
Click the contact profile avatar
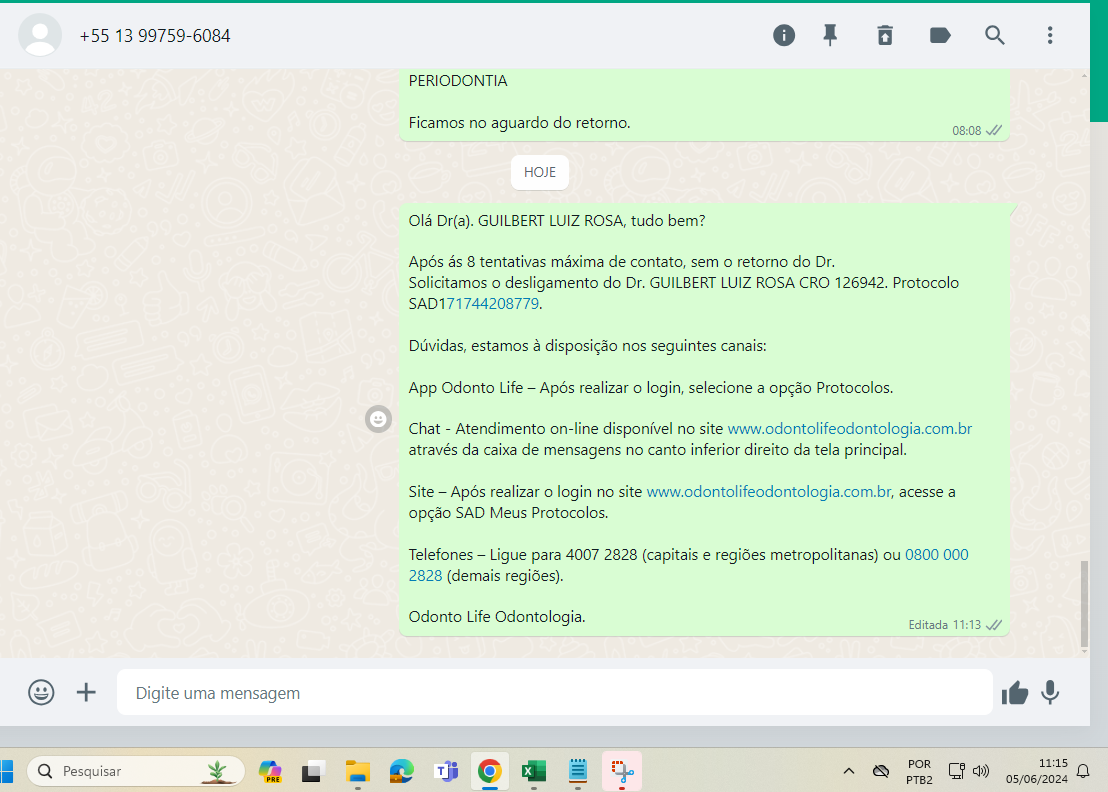(40, 35)
